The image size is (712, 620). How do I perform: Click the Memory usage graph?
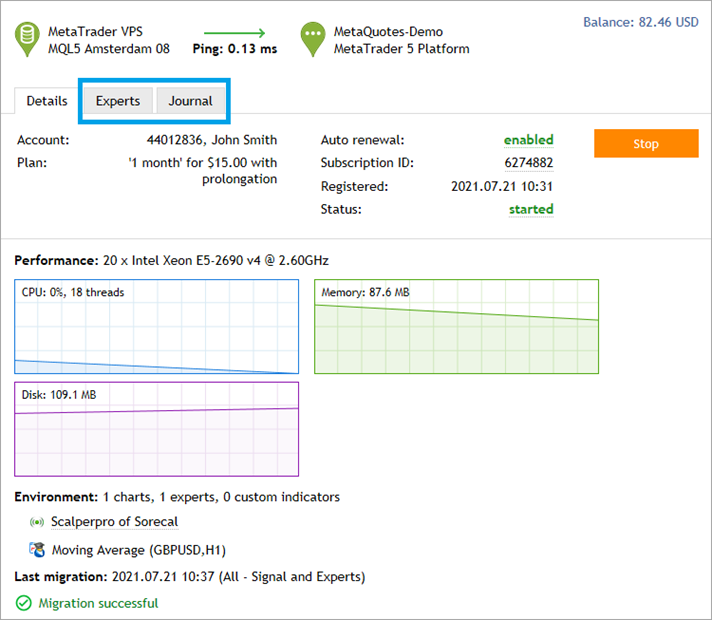point(456,327)
